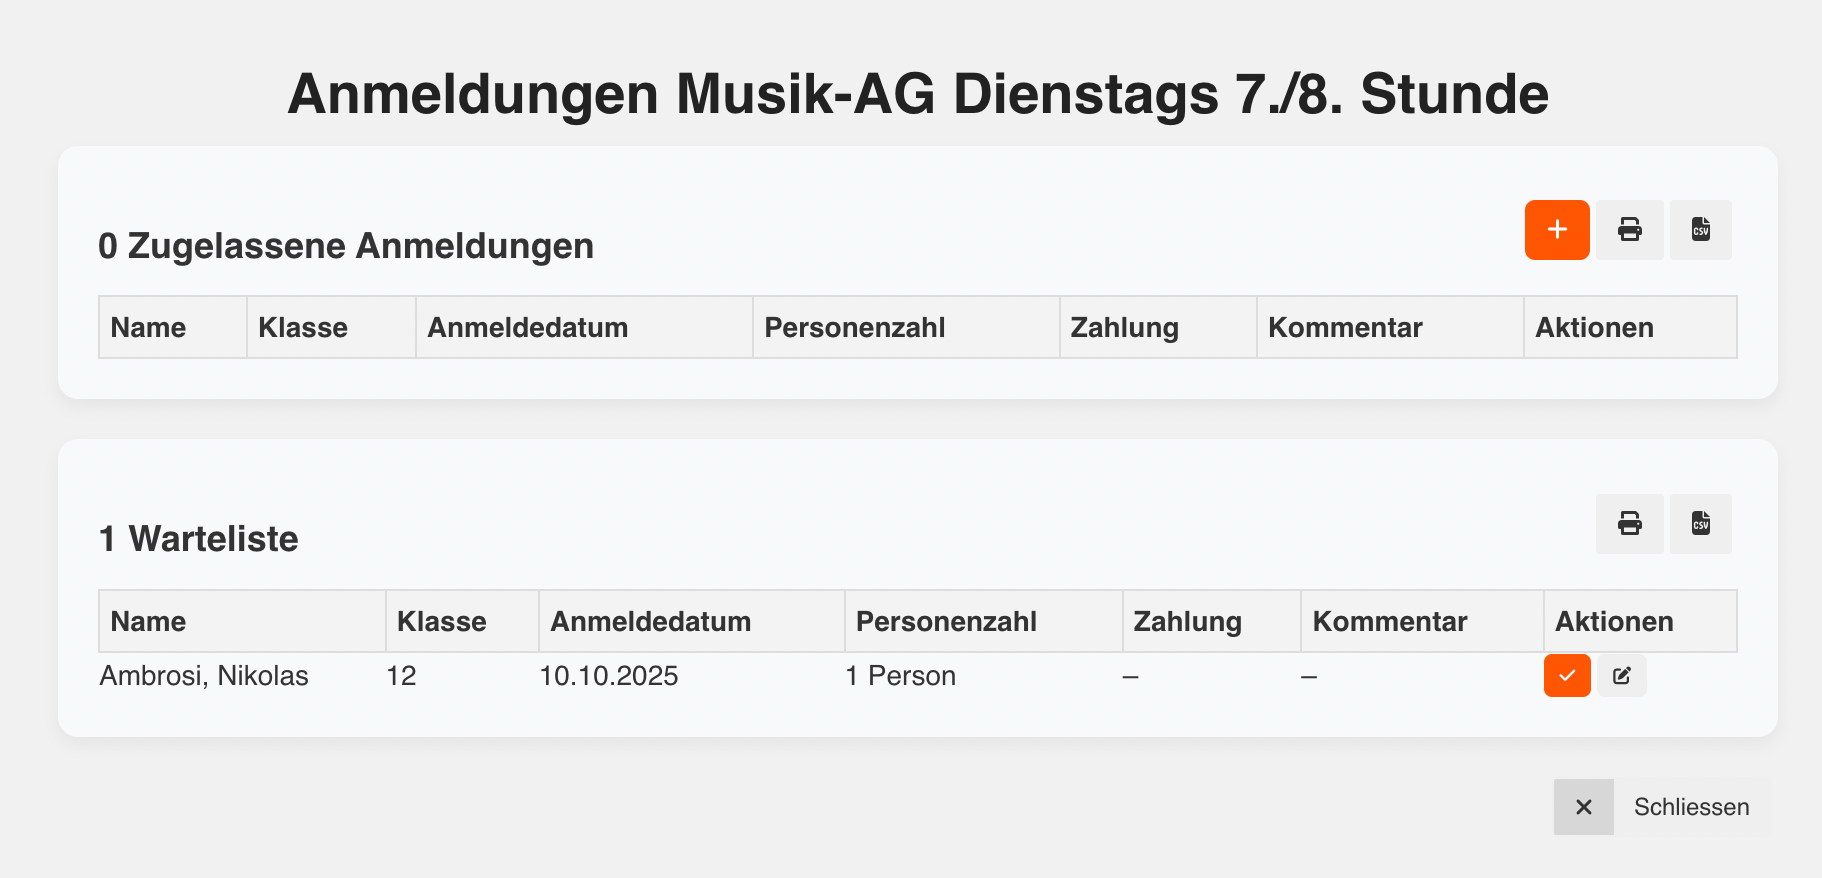Click Personenzahl header in approved table
1822x878 pixels.
click(x=854, y=328)
